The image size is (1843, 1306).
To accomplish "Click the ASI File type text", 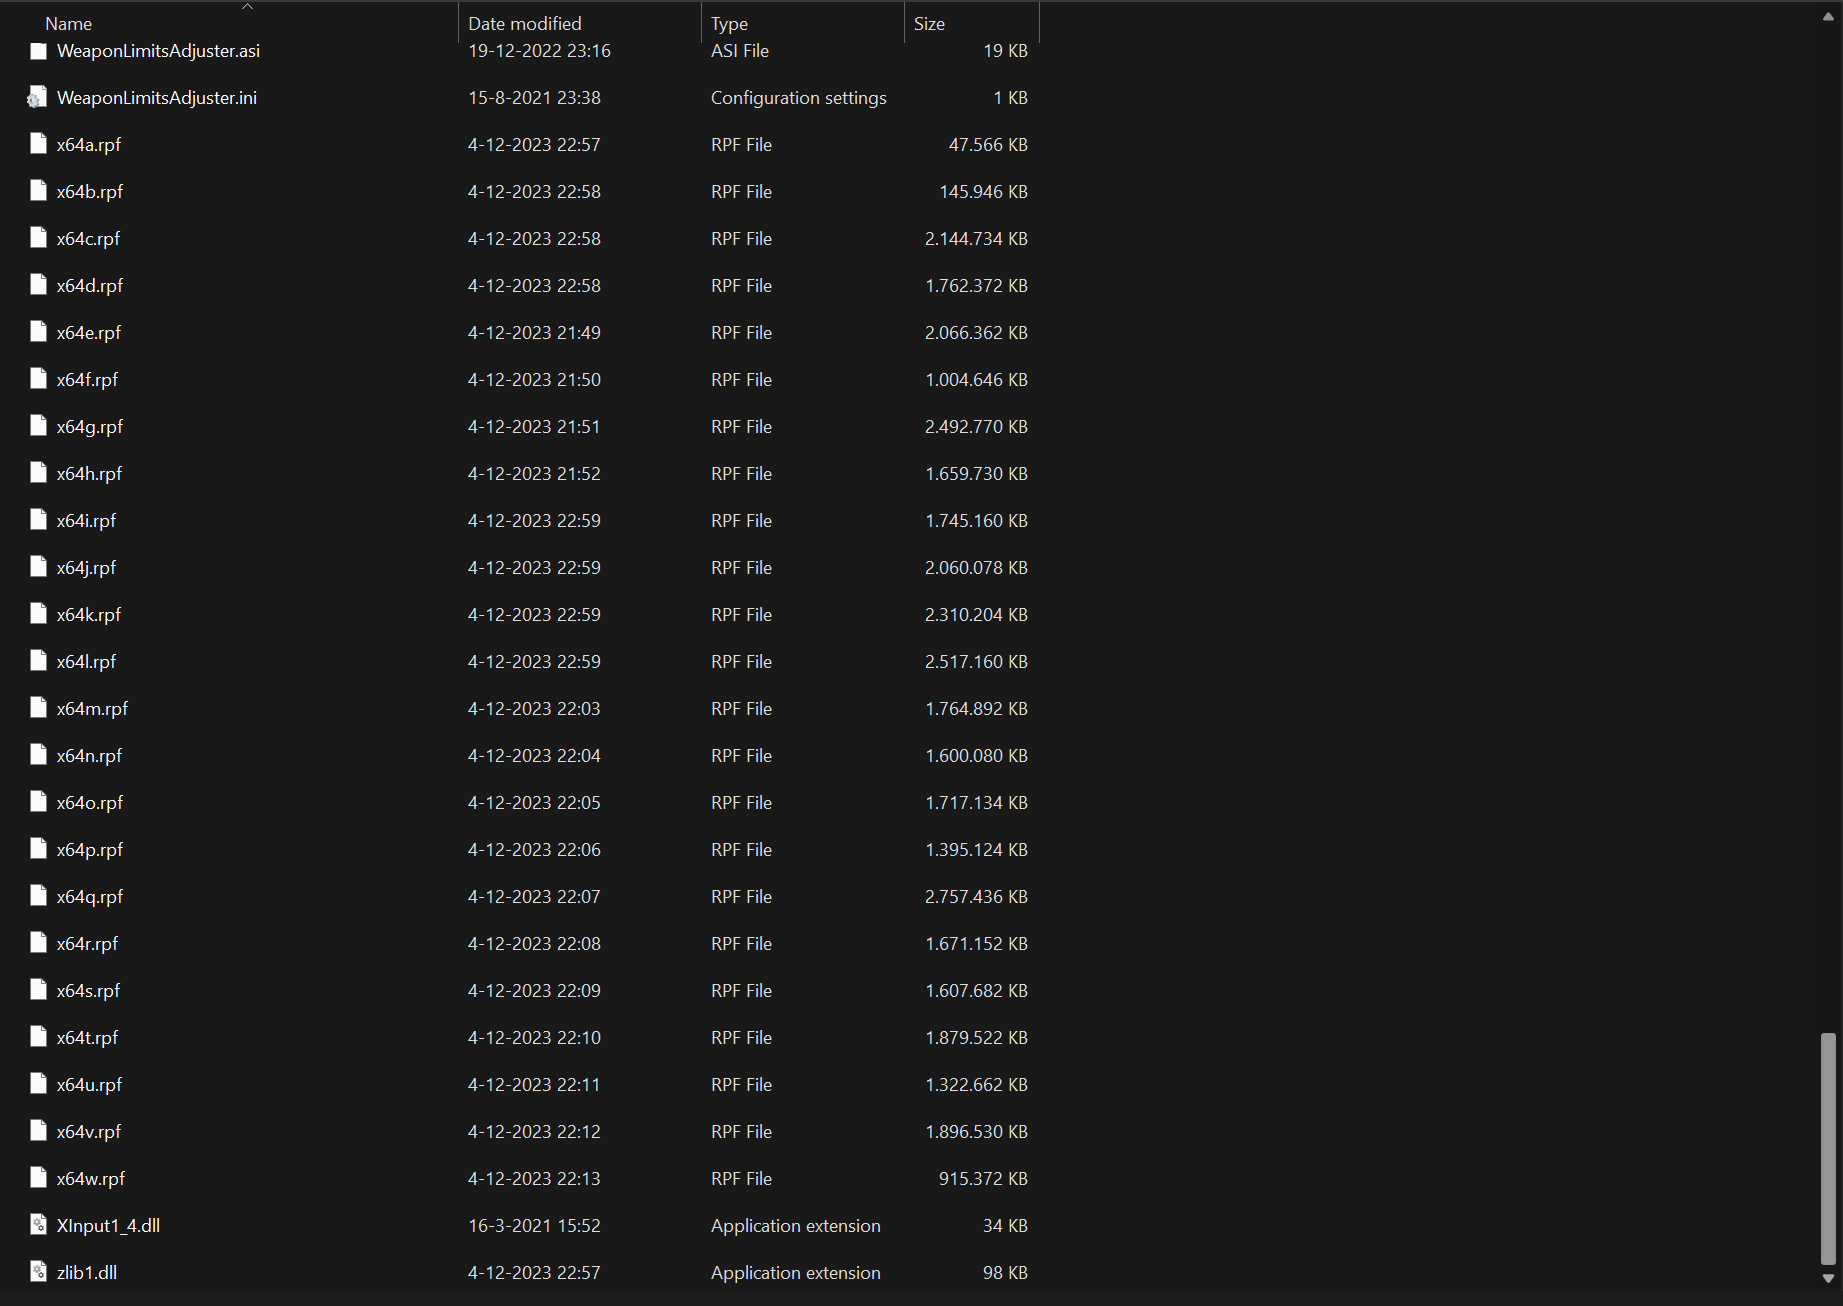I will [740, 51].
